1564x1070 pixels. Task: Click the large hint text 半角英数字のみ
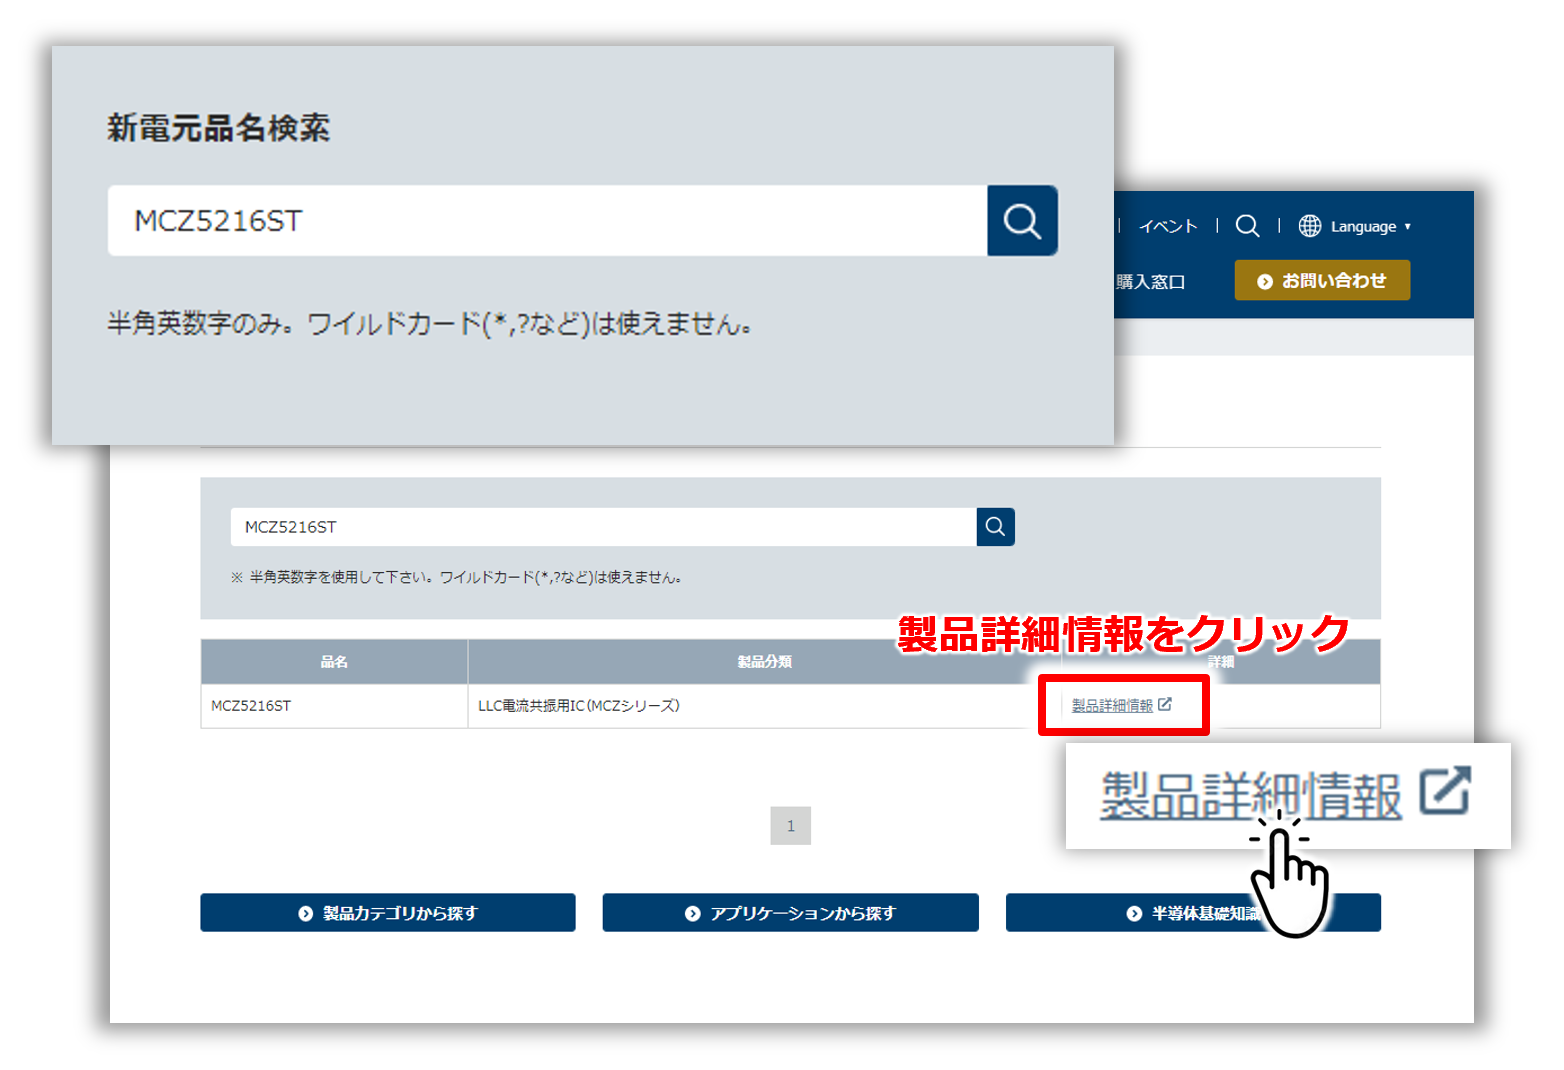pos(429,324)
